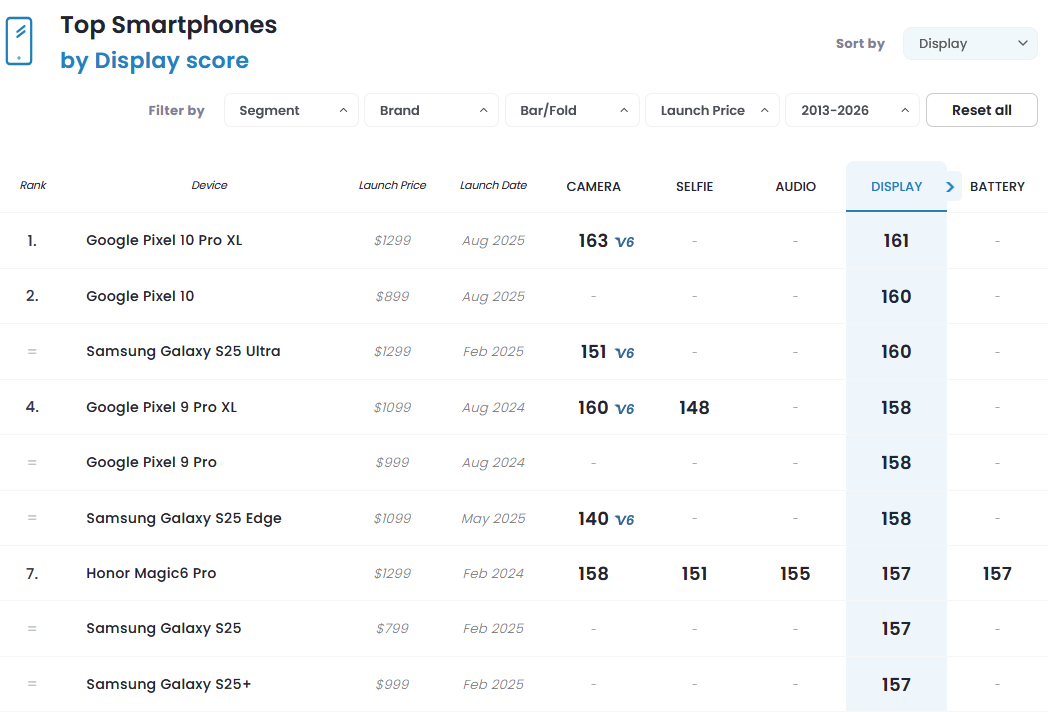
Task: Click the V6 badge beside Galaxy S25 Ultra camera score
Action: [x=624, y=353]
